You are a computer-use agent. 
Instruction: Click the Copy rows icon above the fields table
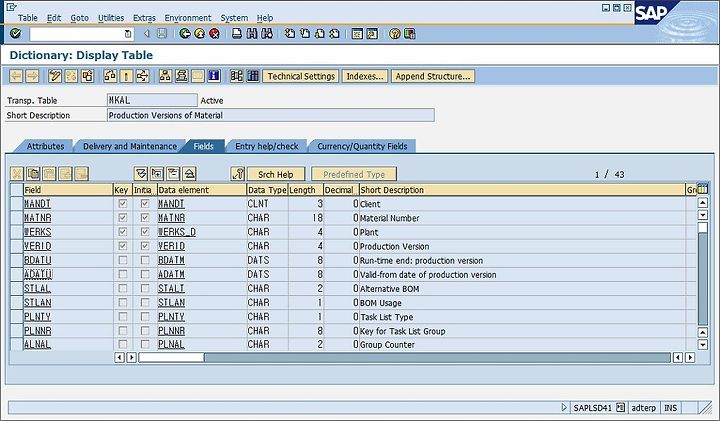coord(33,174)
